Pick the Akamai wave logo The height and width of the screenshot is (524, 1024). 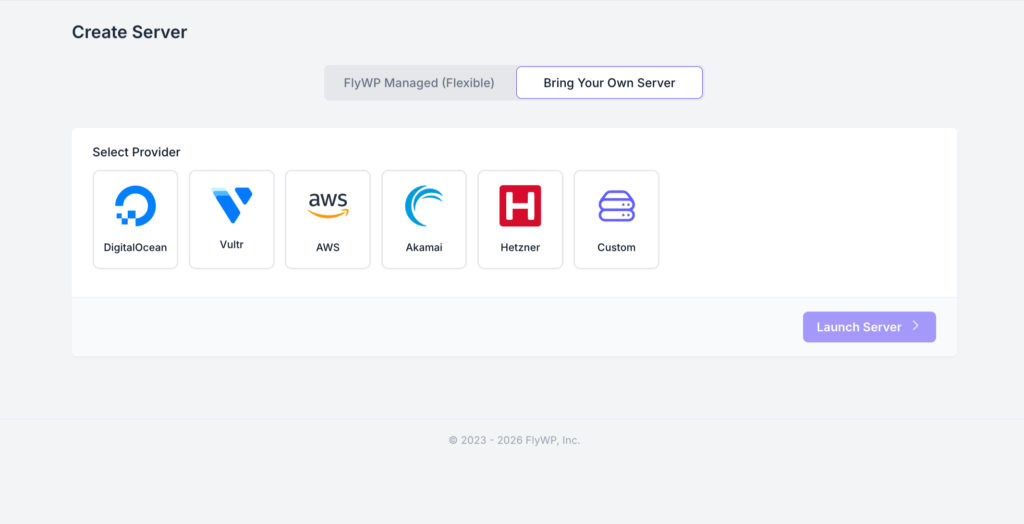(x=424, y=206)
